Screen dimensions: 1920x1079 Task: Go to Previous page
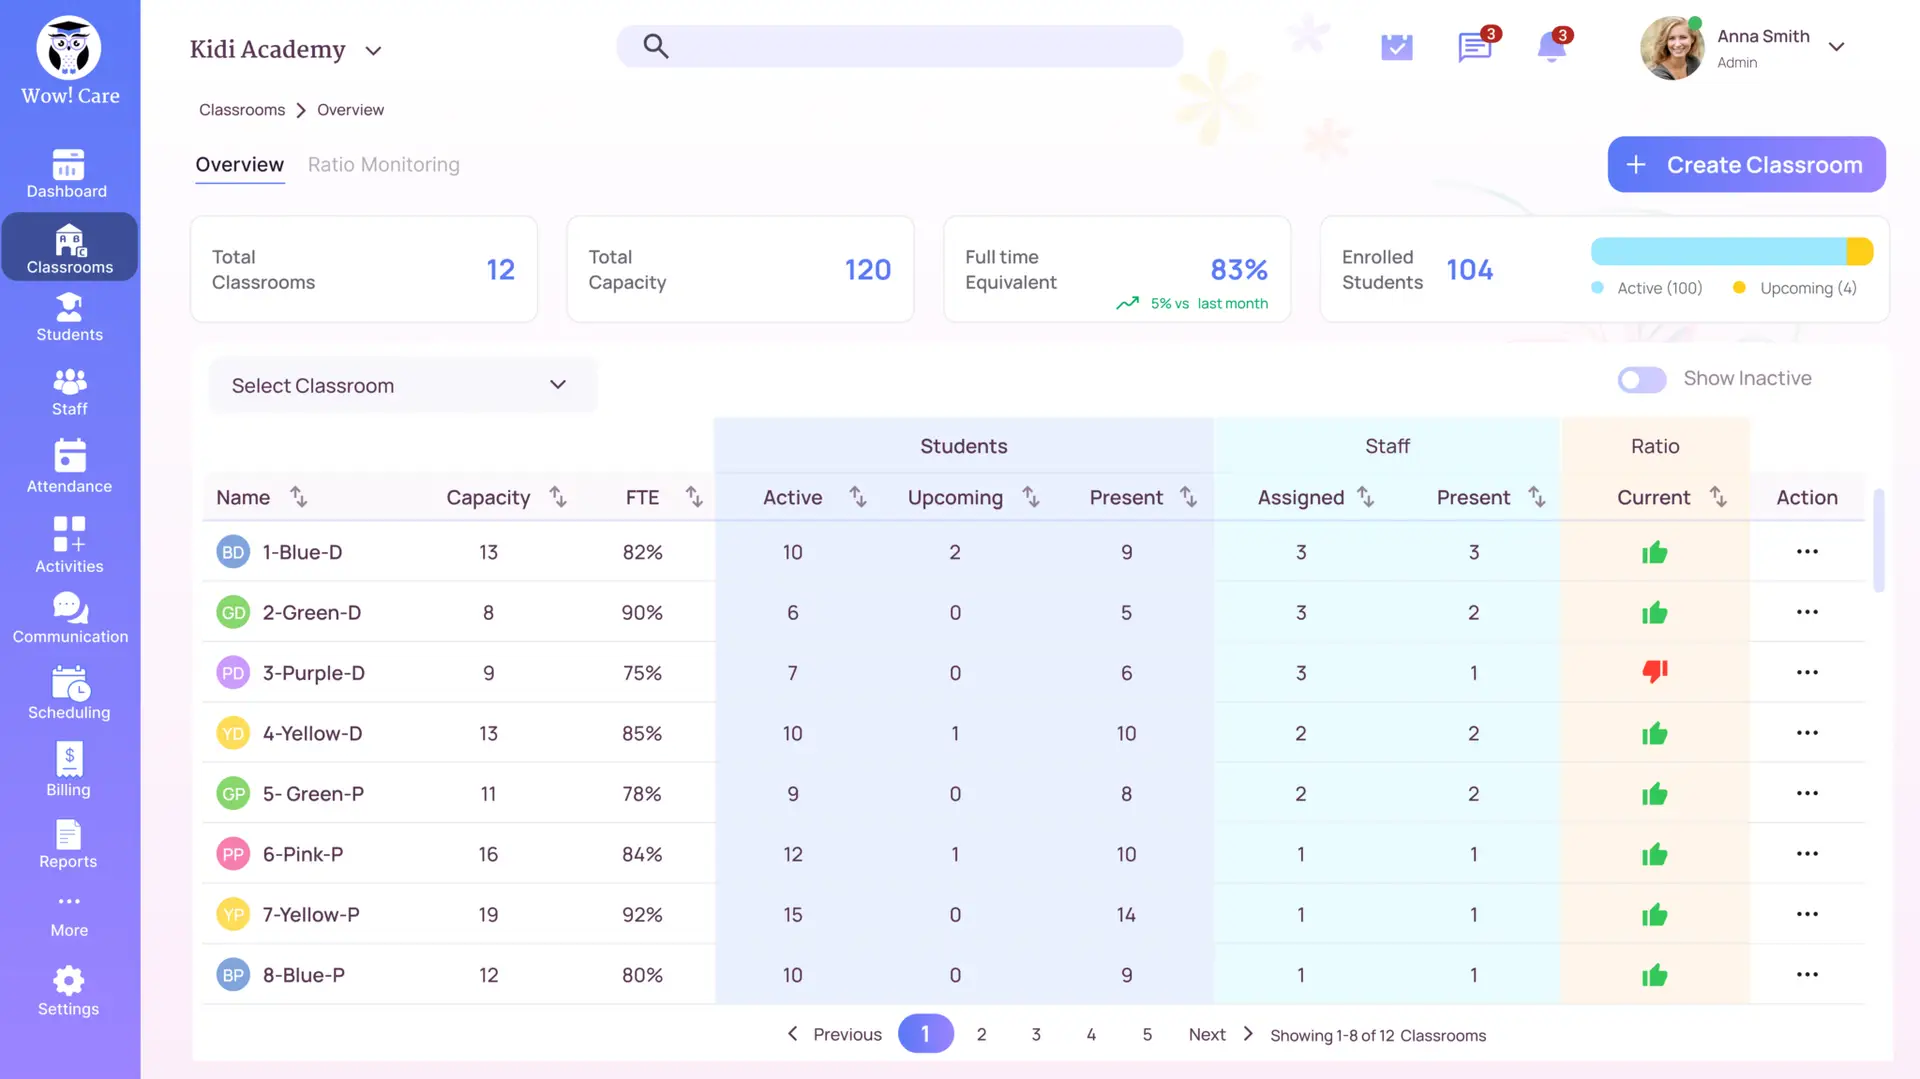(834, 1034)
